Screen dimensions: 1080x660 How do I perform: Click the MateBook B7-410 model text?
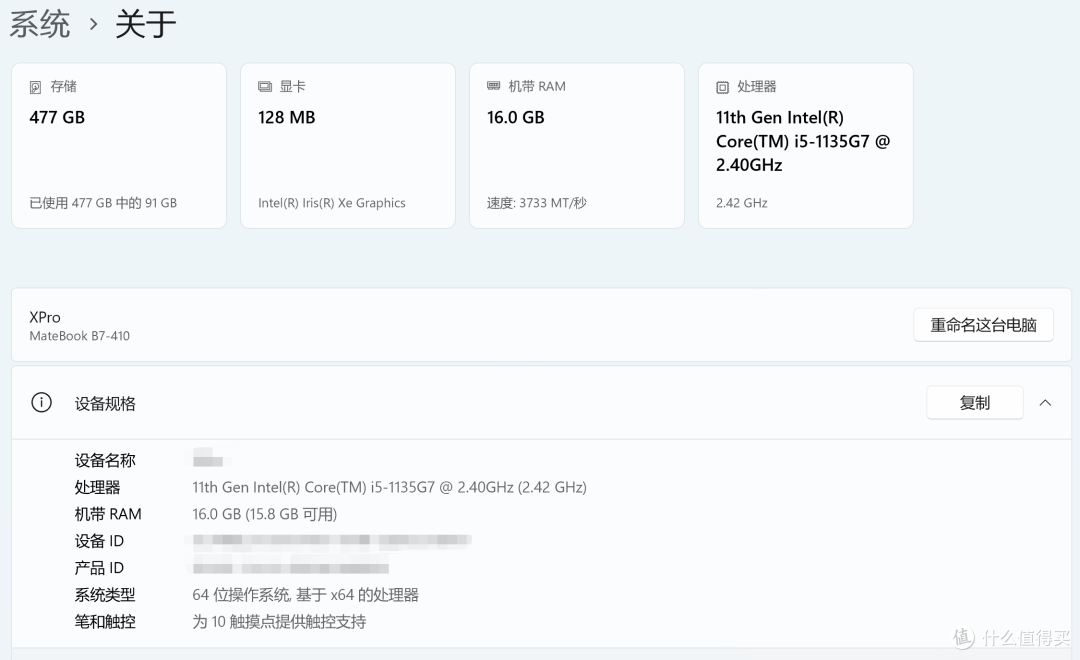coord(79,336)
